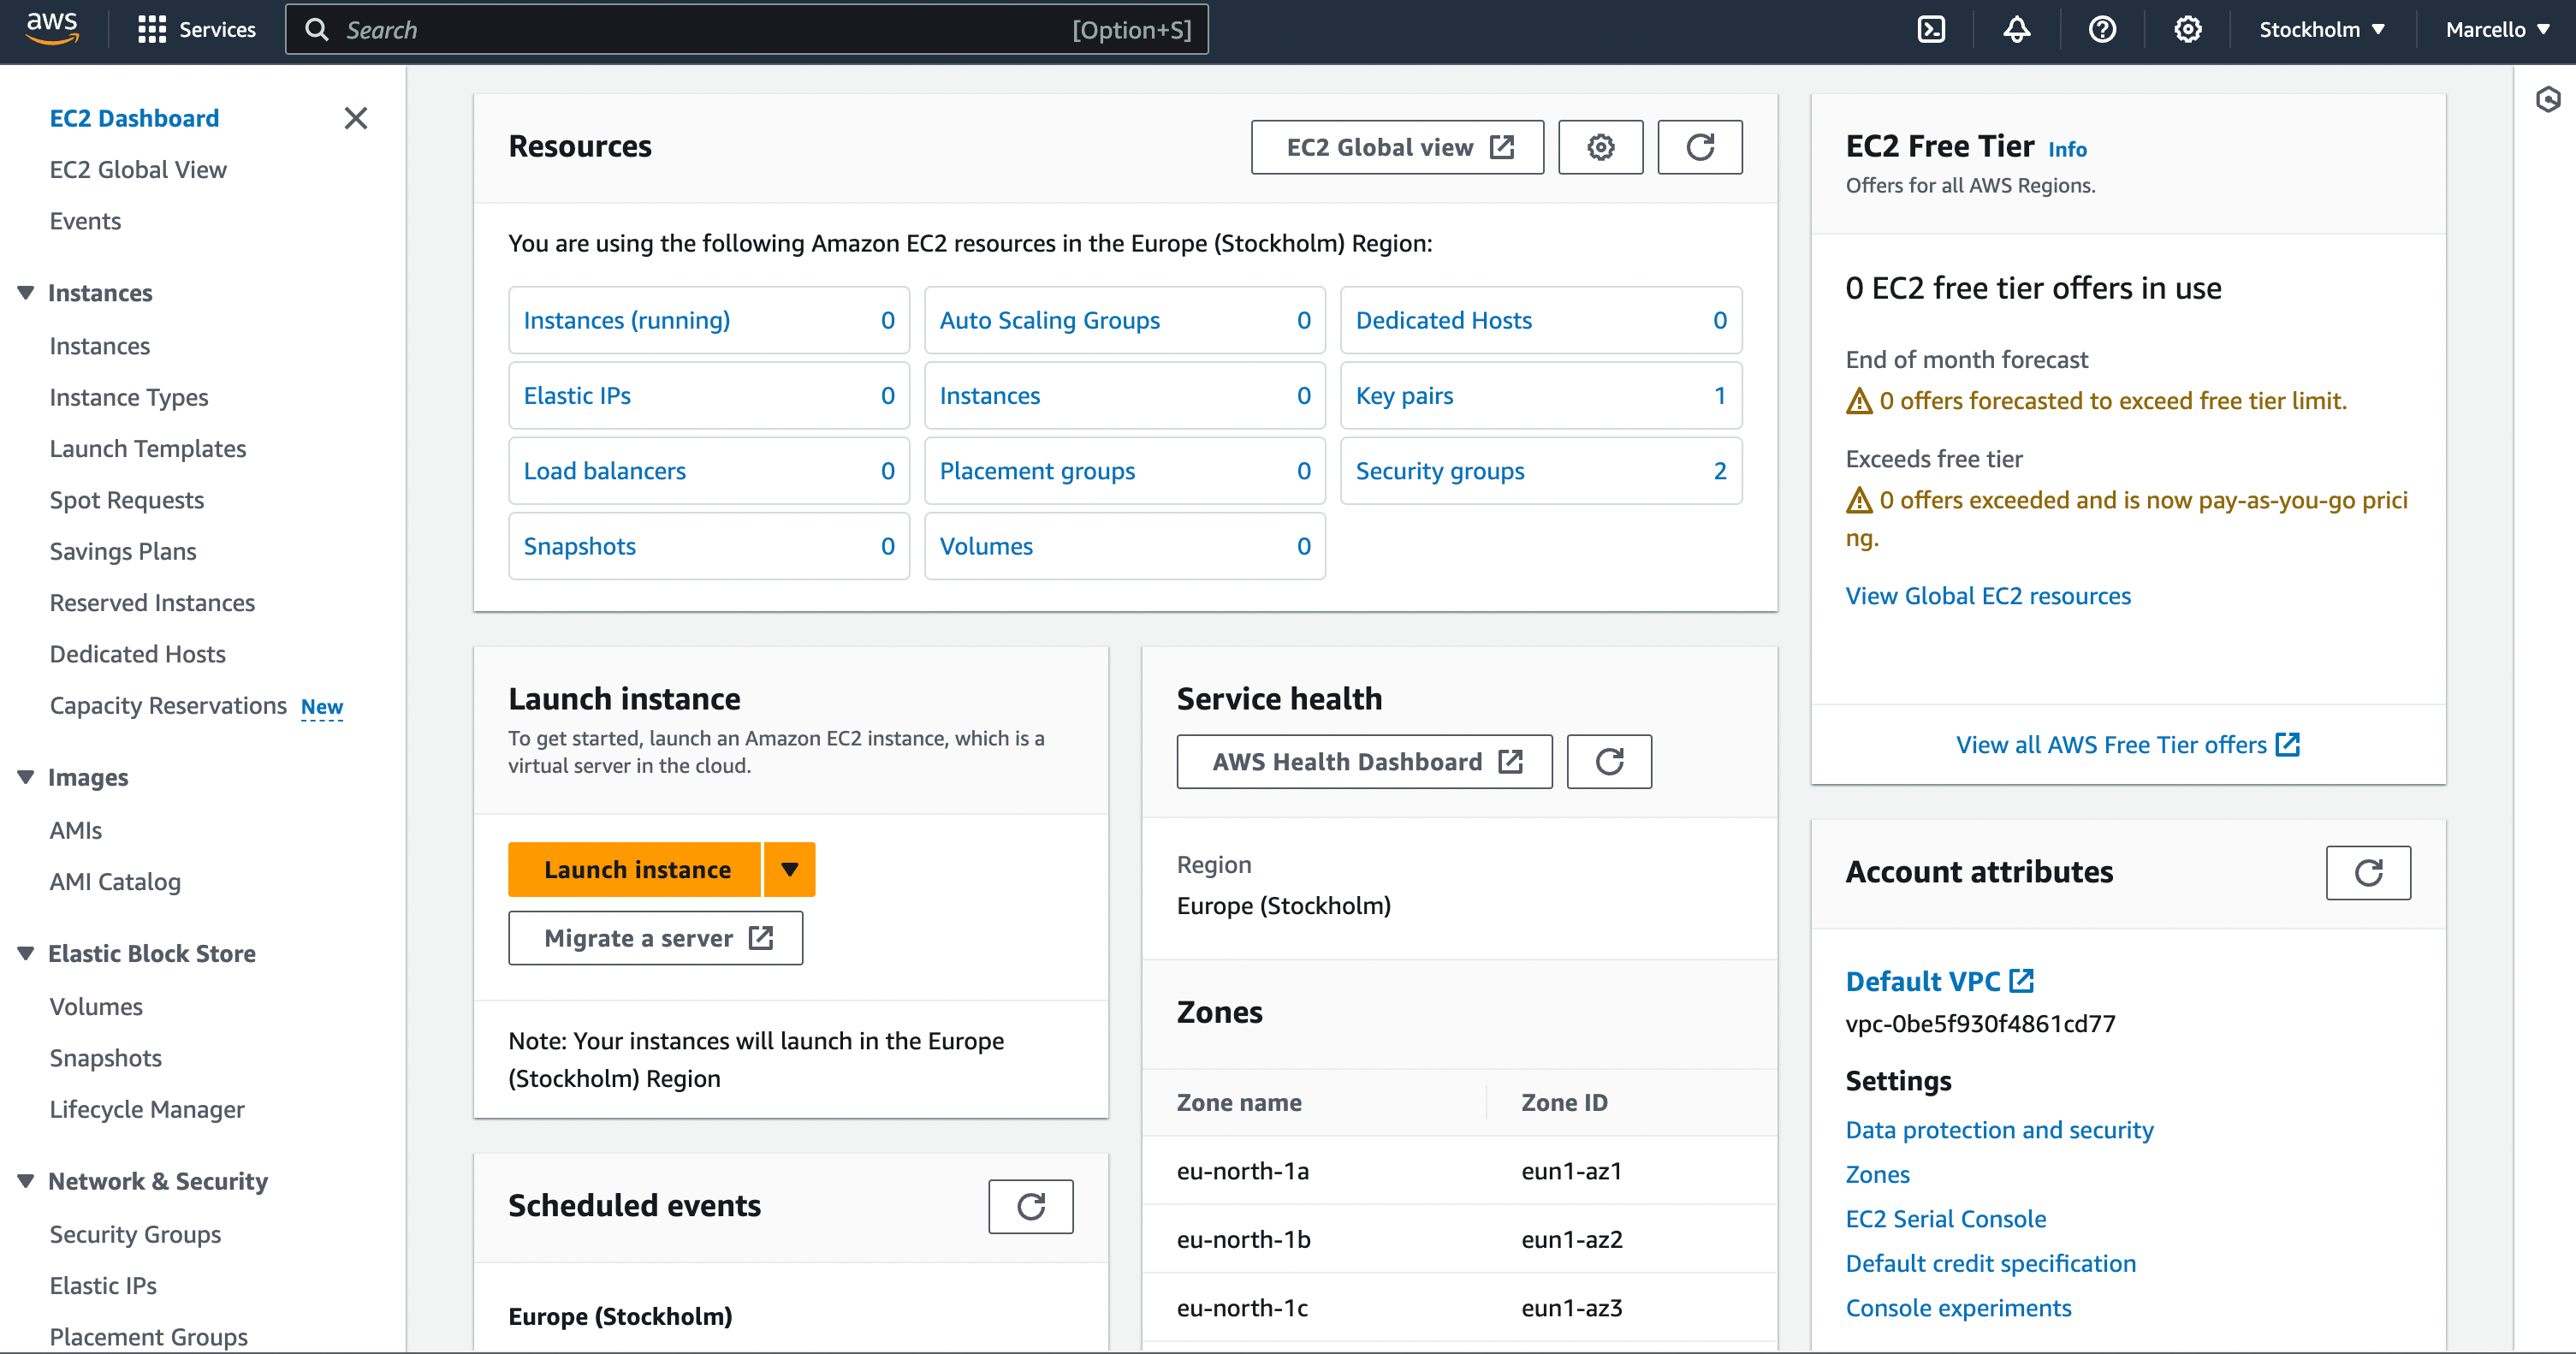The width and height of the screenshot is (2576, 1354).
Task: Open EC2 Dashboard in sidebar
Action: tap(134, 118)
